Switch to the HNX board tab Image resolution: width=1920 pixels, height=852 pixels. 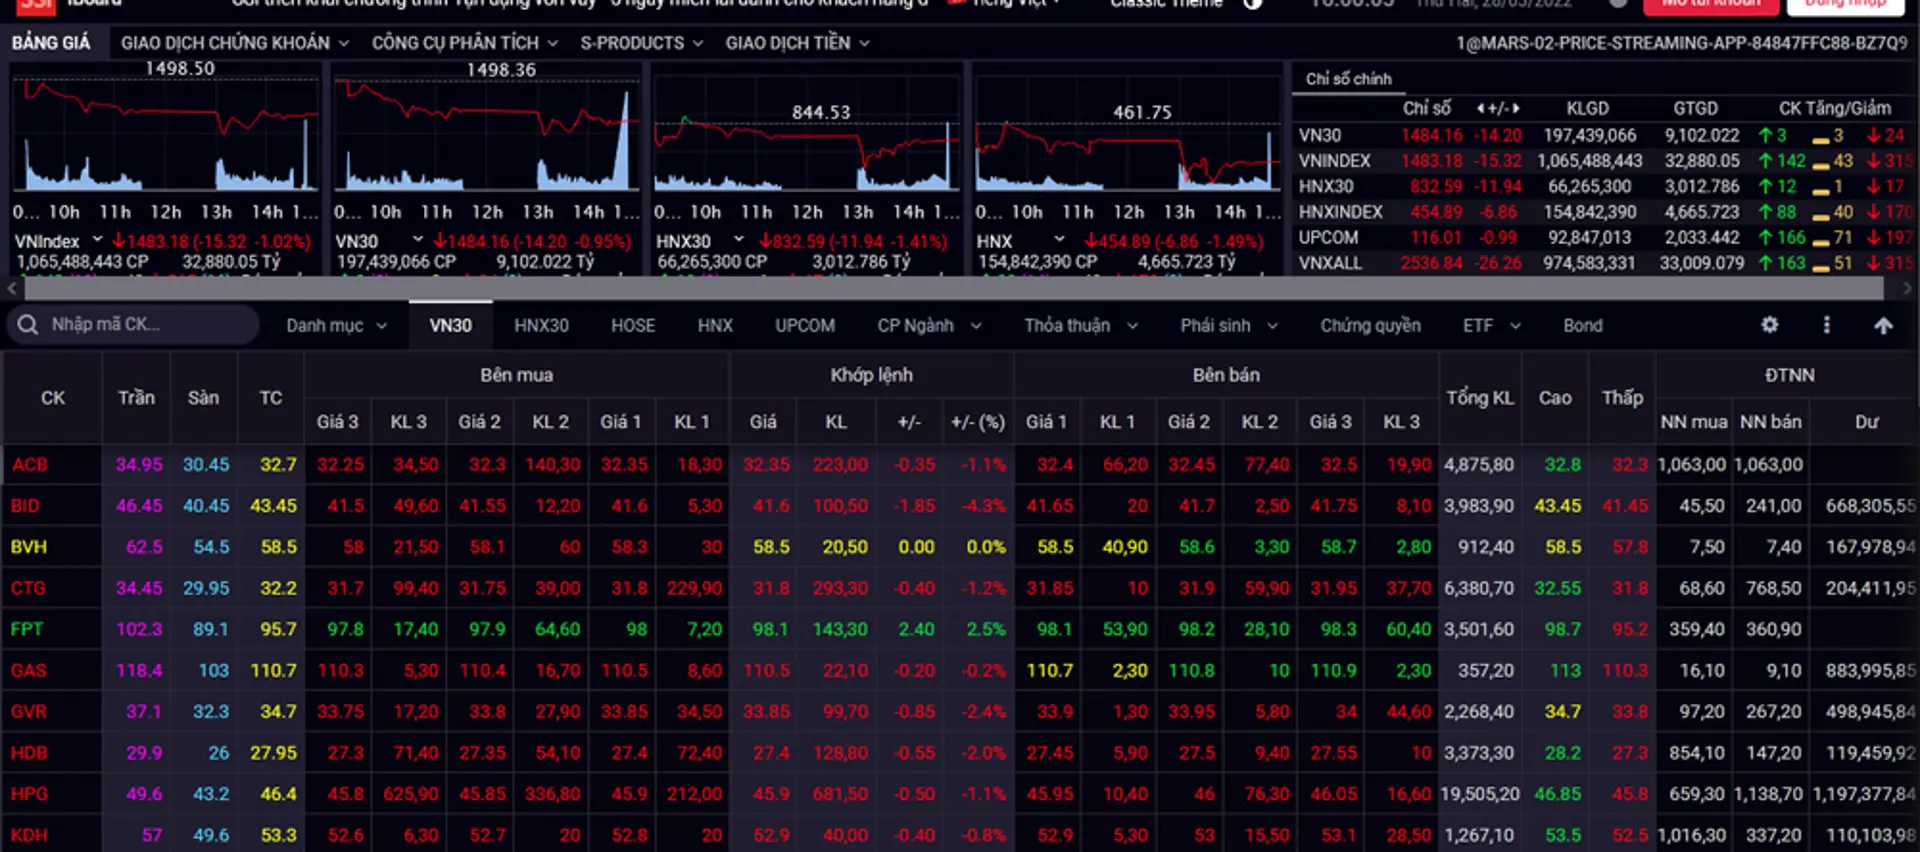coord(715,325)
